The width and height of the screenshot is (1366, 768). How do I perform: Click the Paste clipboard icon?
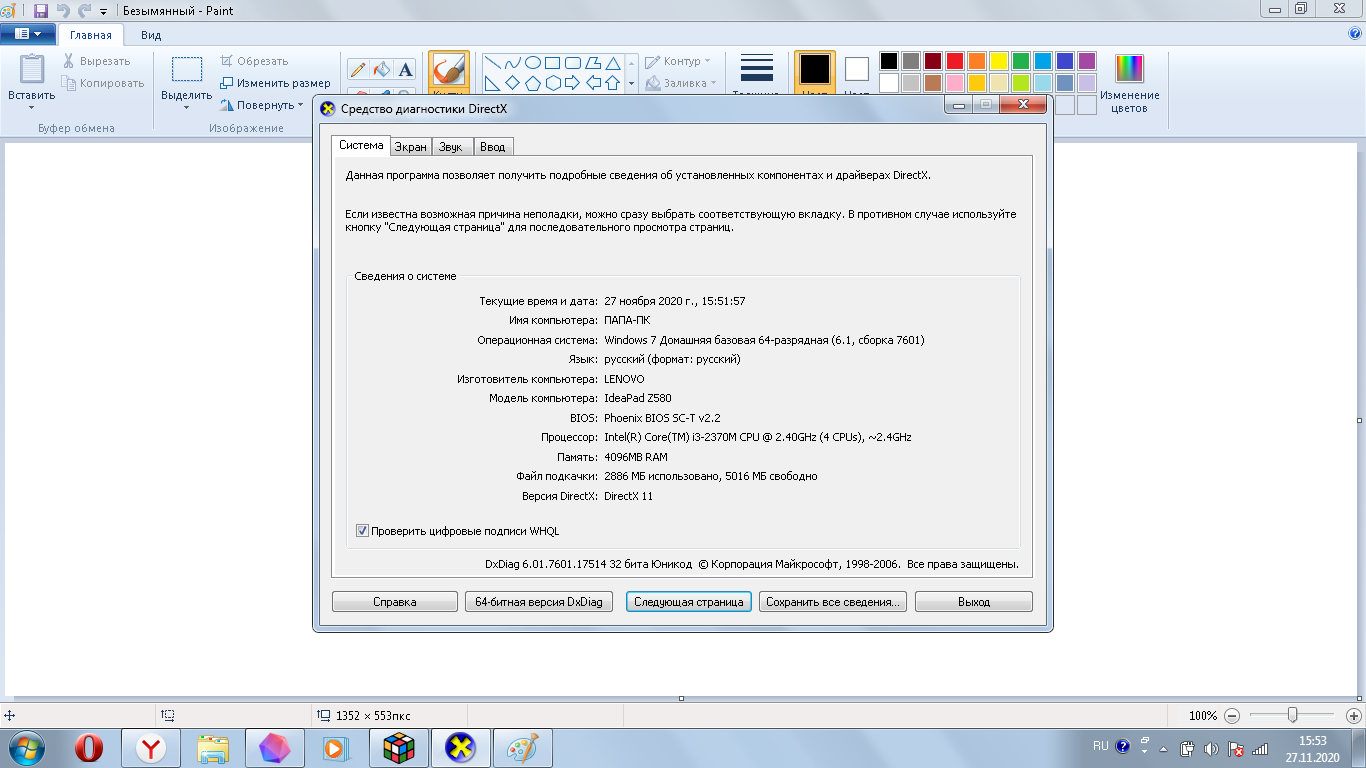pyautogui.click(x=32, y=69)
